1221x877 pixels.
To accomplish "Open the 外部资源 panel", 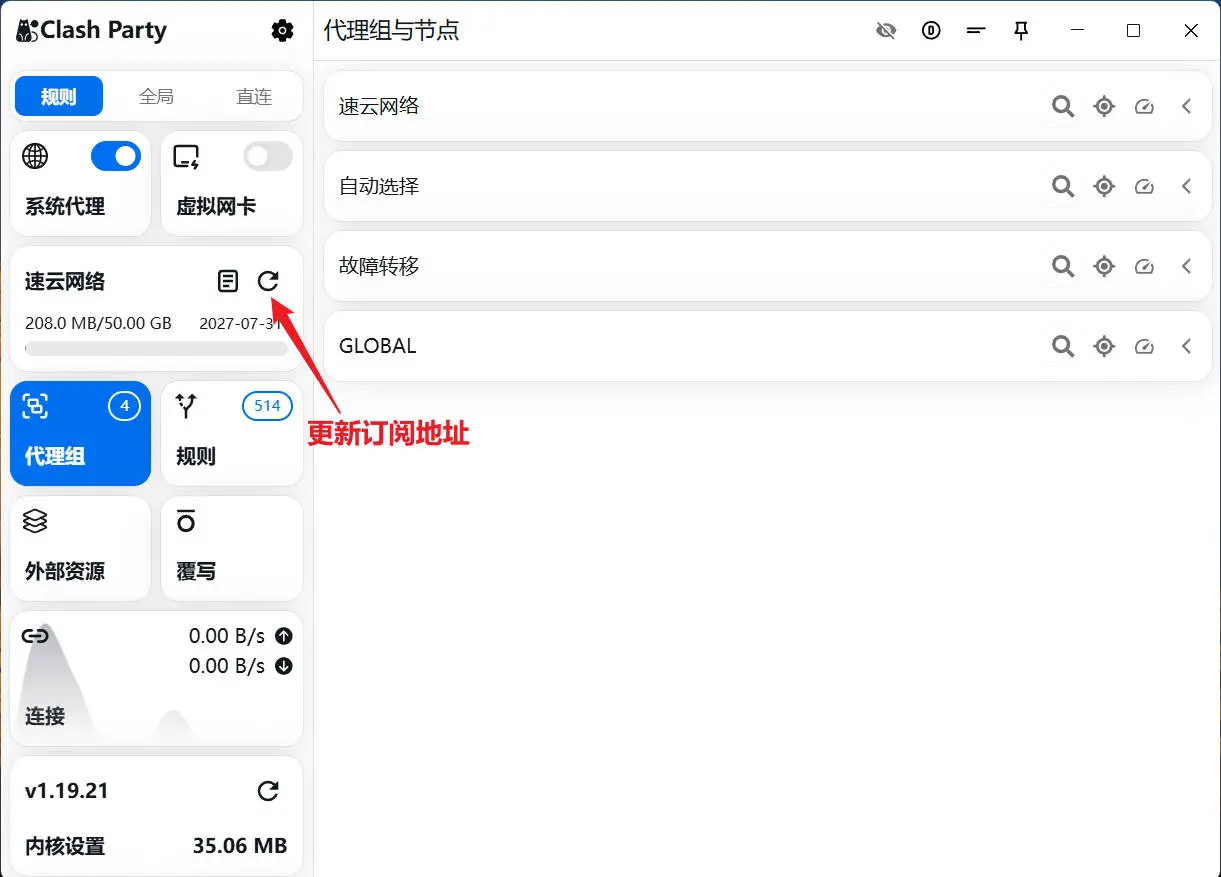I will (x=80, y=548).
